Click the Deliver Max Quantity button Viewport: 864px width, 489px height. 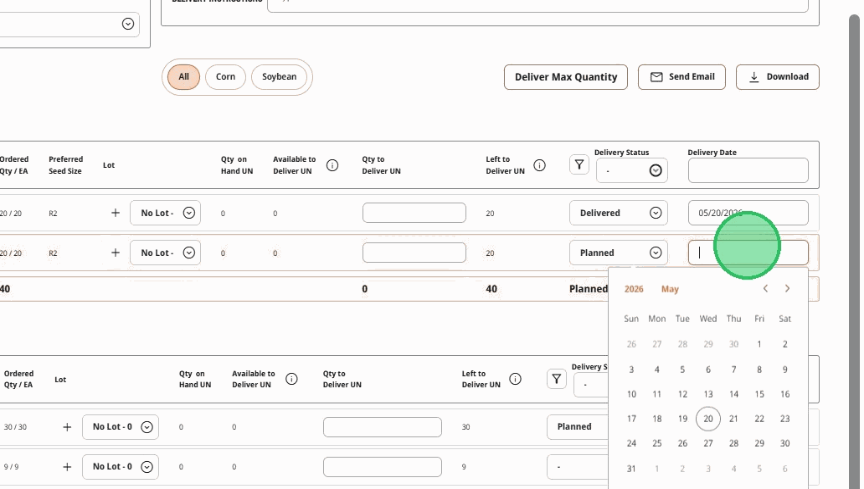tap(566, 77)
